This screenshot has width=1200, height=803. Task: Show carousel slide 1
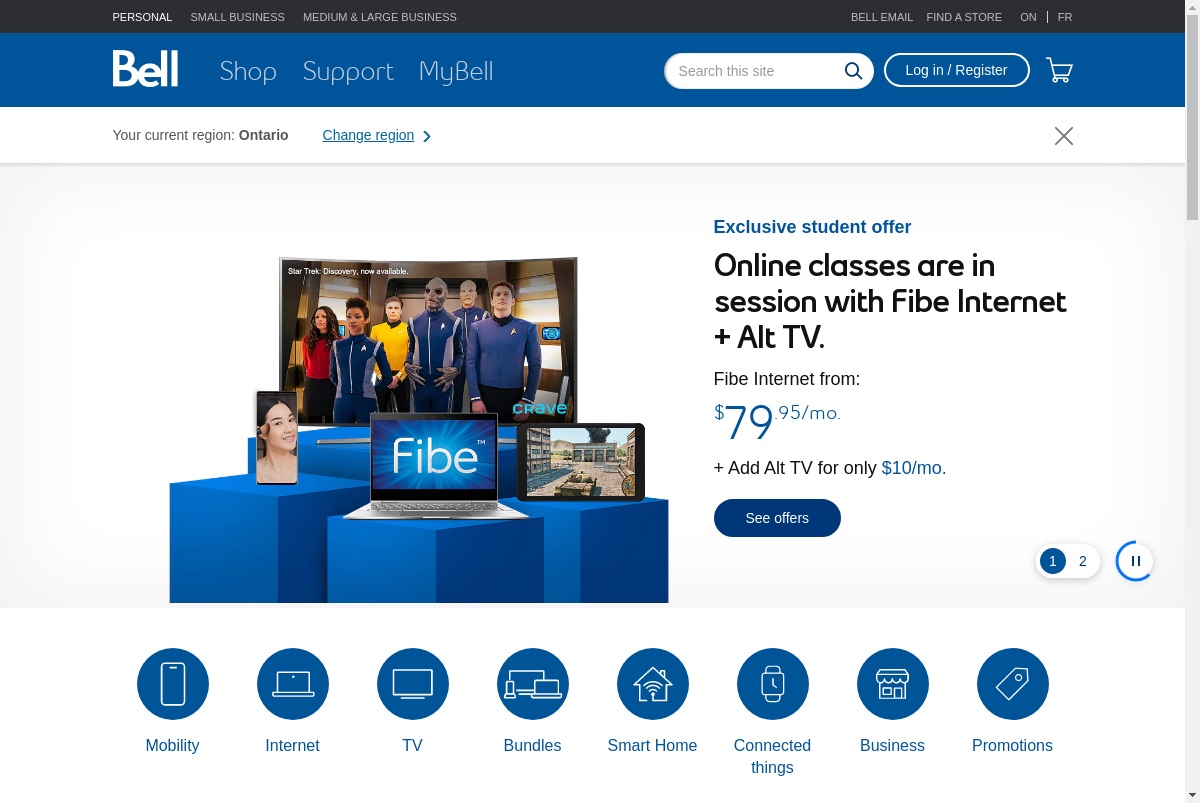[x=1053, y=561]
